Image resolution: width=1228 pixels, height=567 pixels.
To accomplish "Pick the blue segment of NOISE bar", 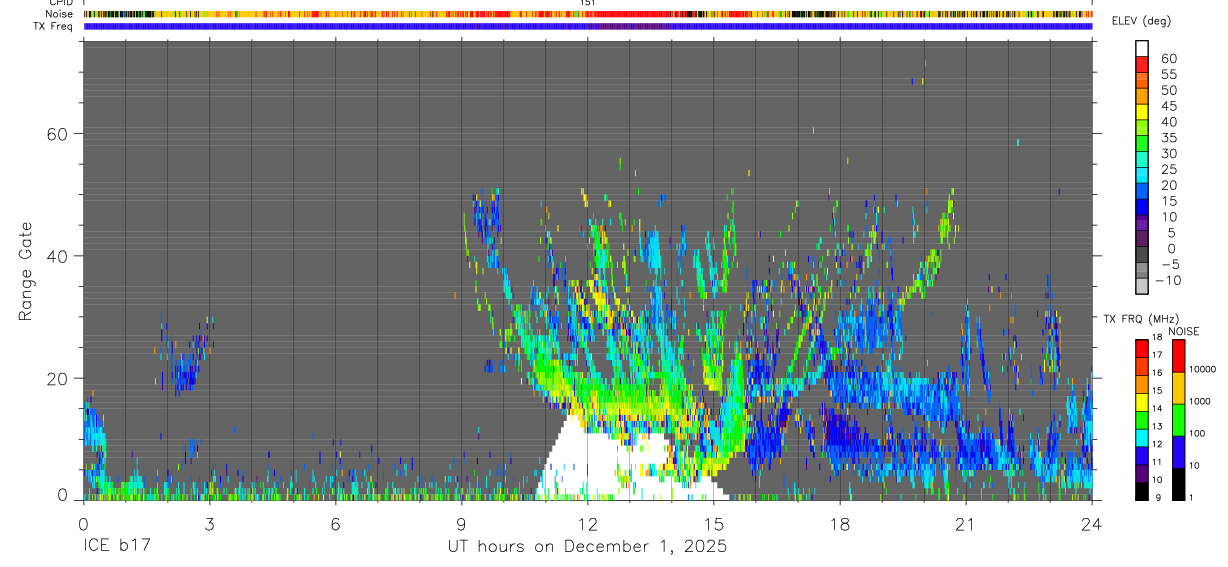I will point(1179,452).
